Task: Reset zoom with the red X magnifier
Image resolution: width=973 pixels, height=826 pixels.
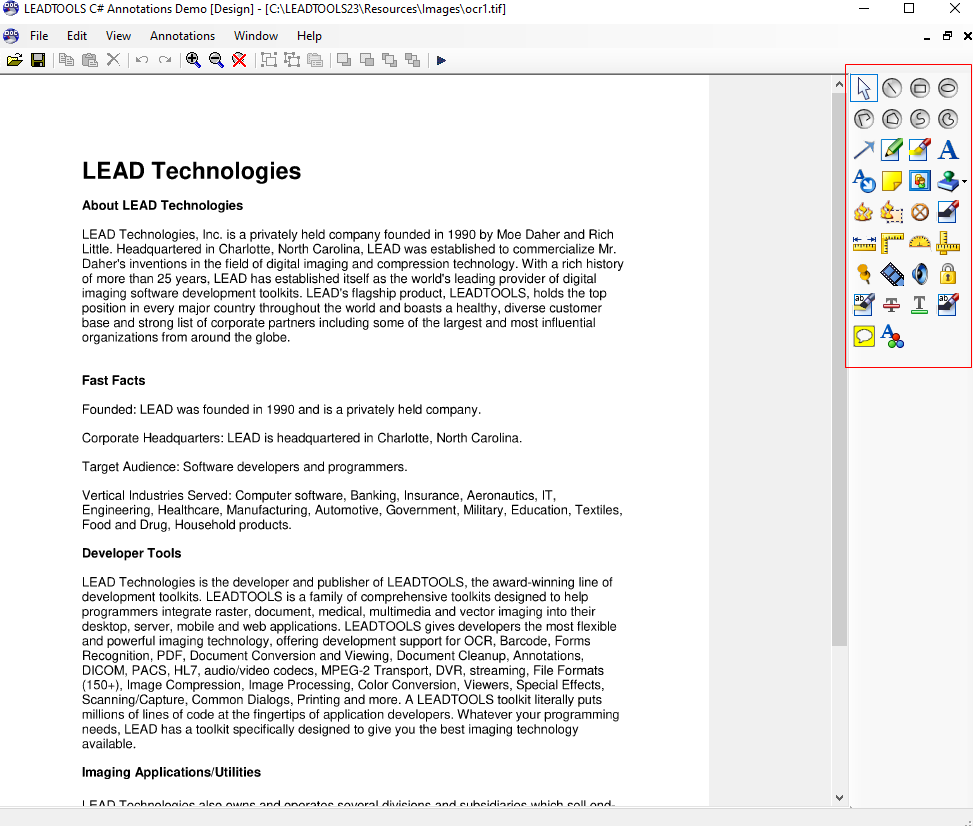Action: click(239, 60)
